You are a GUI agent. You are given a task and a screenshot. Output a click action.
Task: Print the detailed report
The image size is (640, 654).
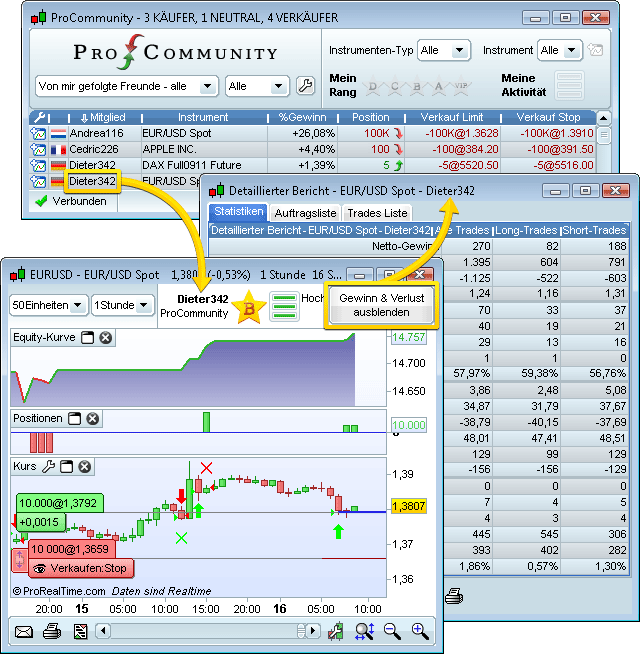454,596
